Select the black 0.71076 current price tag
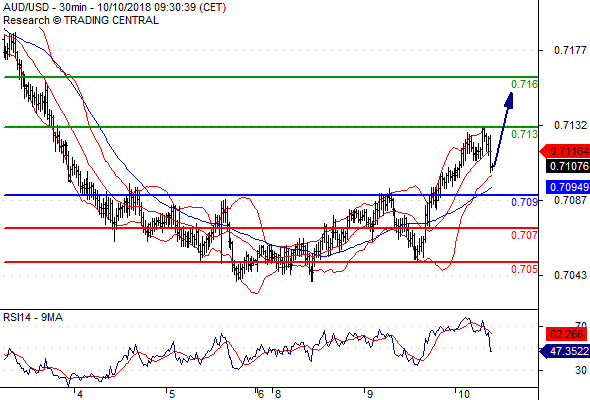 (x=567, y=166)
